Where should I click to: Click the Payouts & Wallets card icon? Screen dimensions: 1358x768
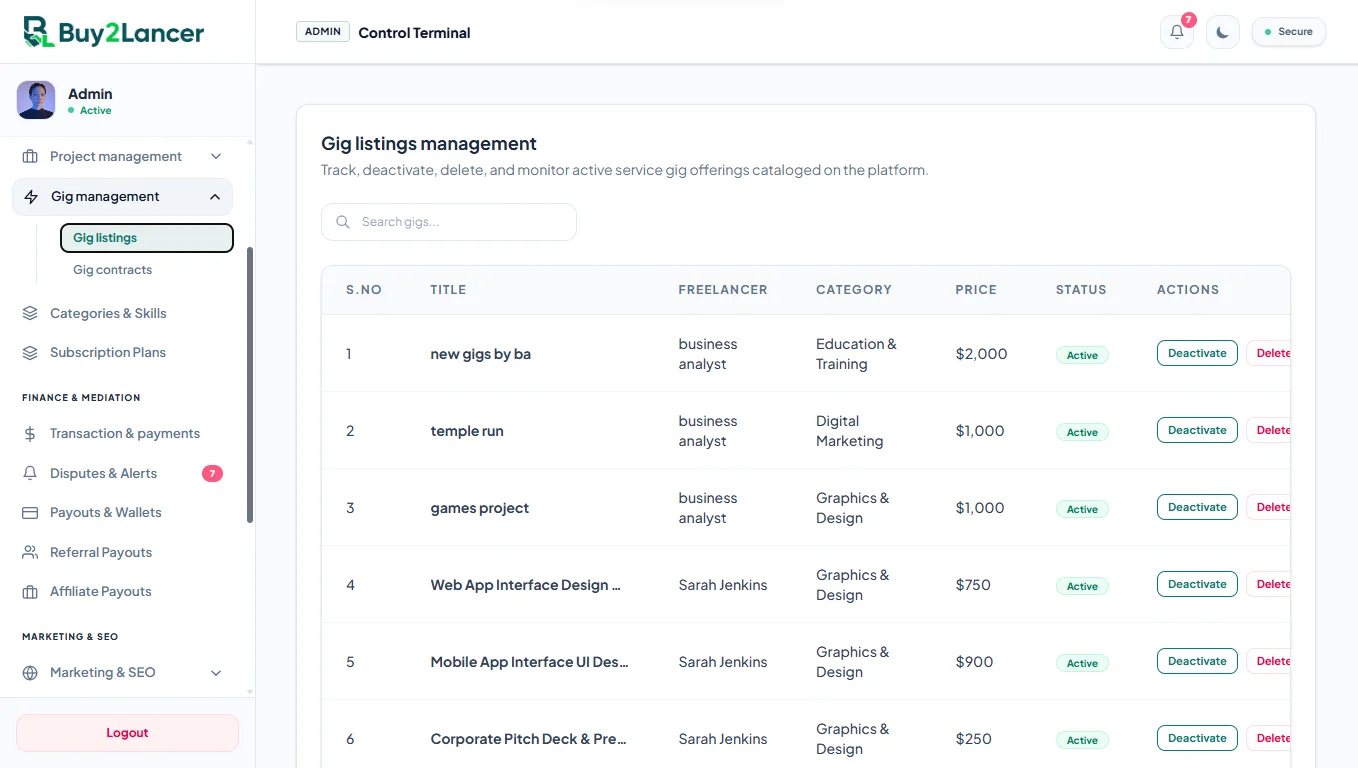pos(30,513)
